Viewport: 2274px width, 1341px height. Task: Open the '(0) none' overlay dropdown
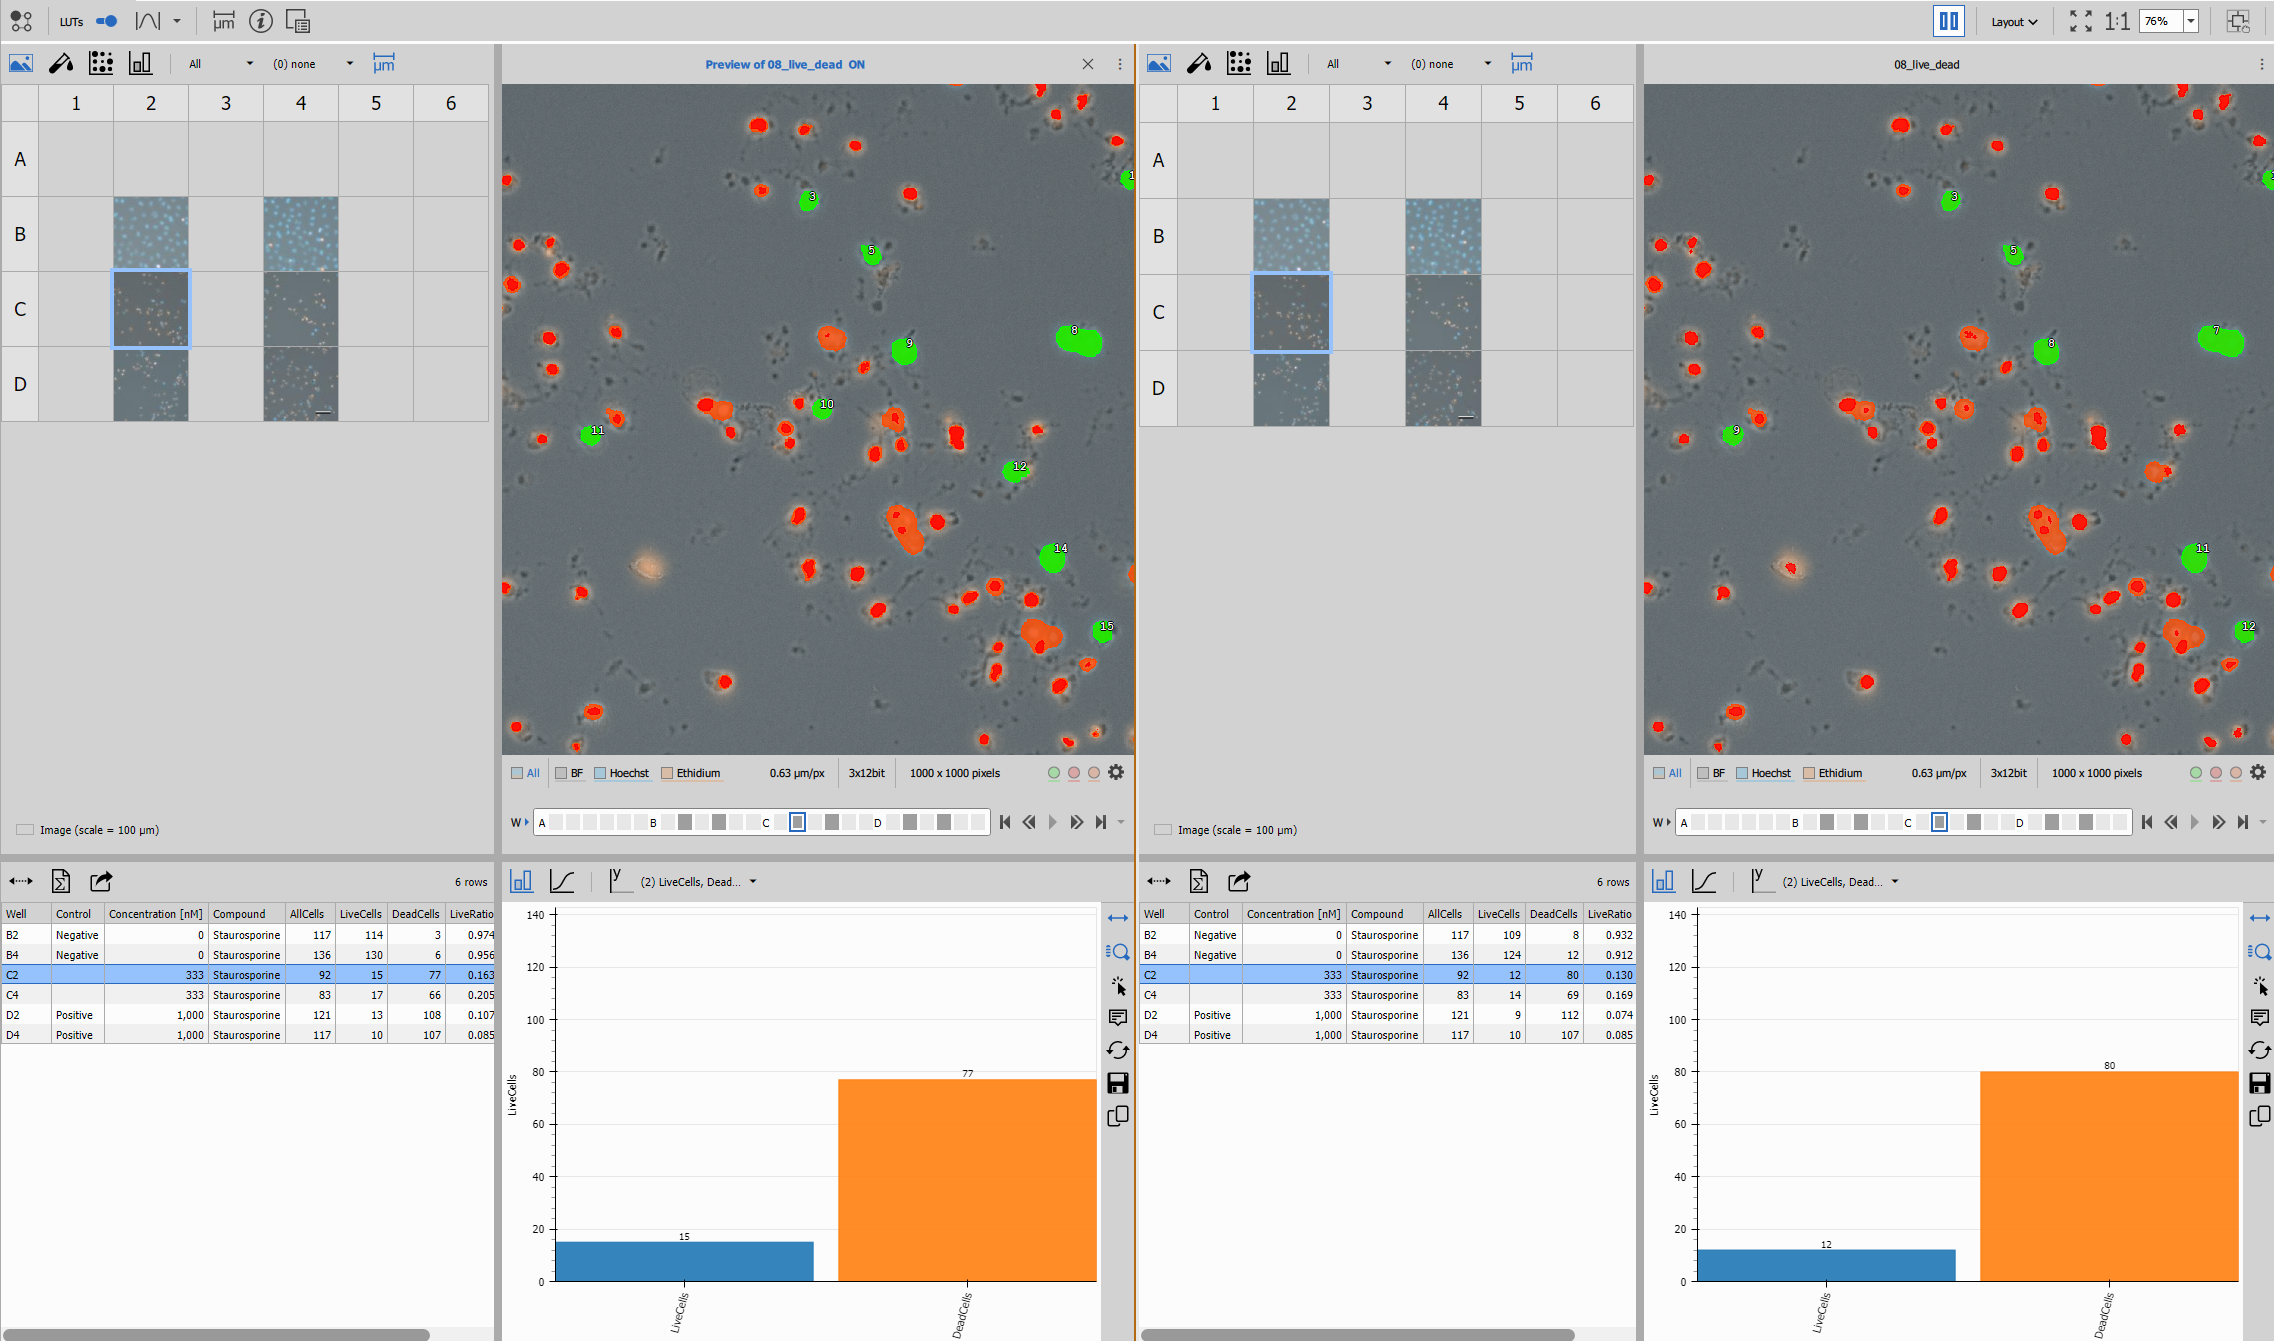310,63
